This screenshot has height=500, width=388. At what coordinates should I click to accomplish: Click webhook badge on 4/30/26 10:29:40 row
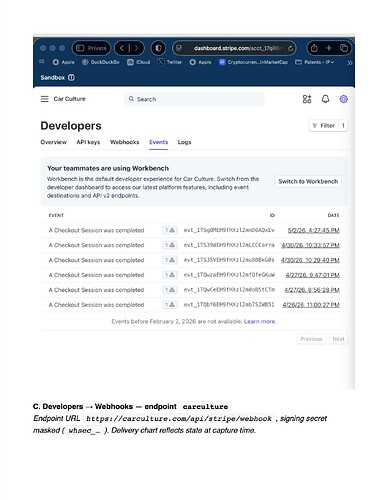pyautogui.click(x=170, y=260)
